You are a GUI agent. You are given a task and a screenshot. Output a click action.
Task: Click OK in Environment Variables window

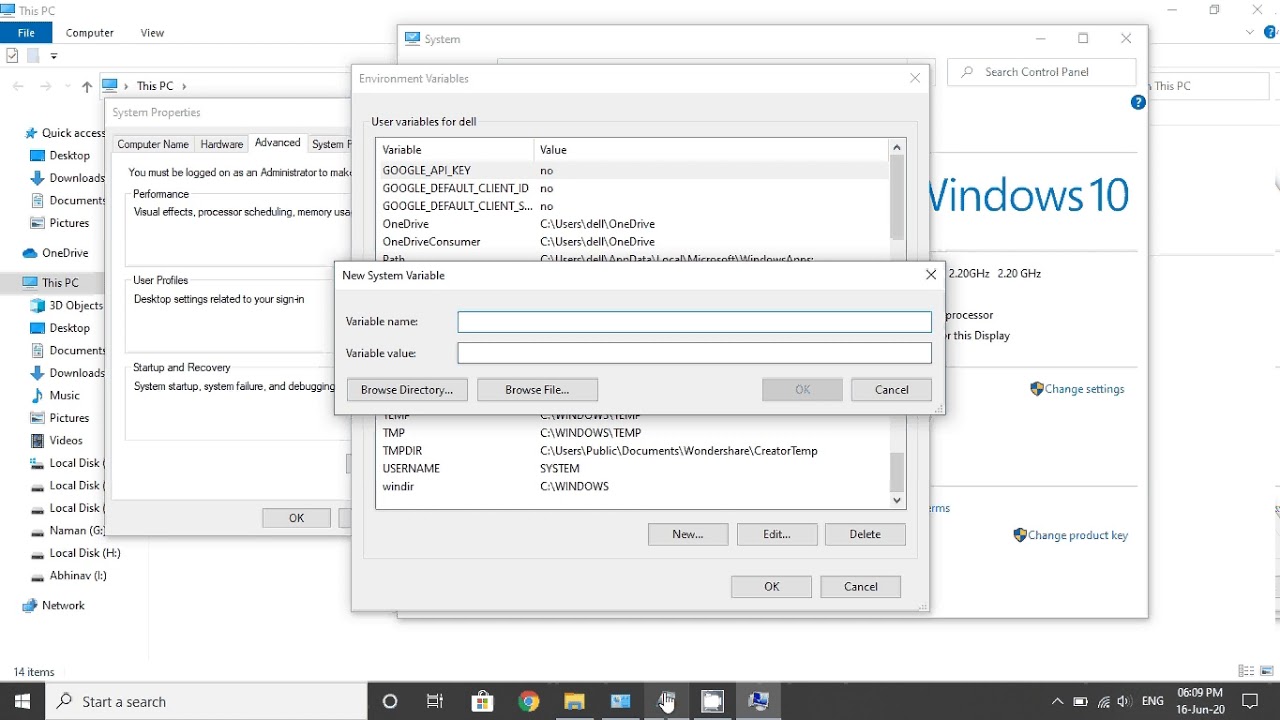(x=771, y=587)
